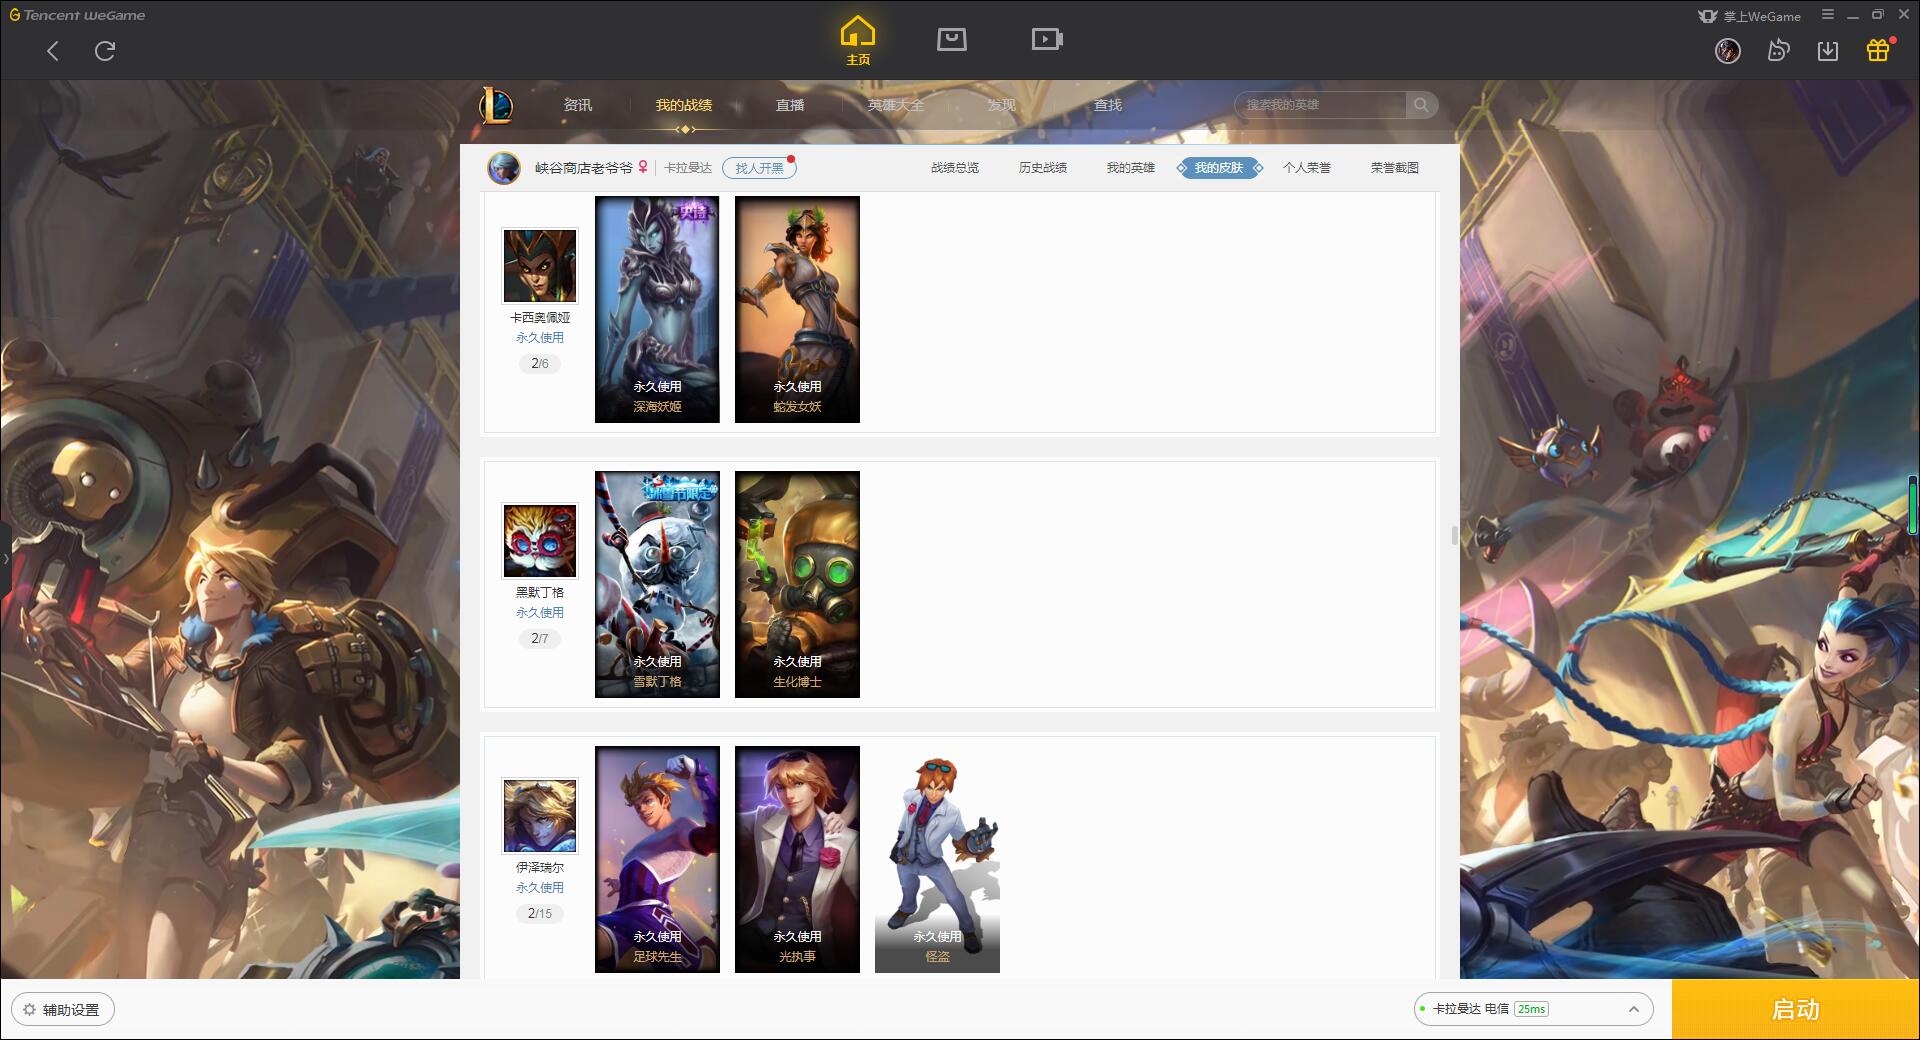The width and height of the screenshot is (1920, 1040).
Task: Refresh the page with reload icon
Action: pyautogui.click(x=105, y=51)
